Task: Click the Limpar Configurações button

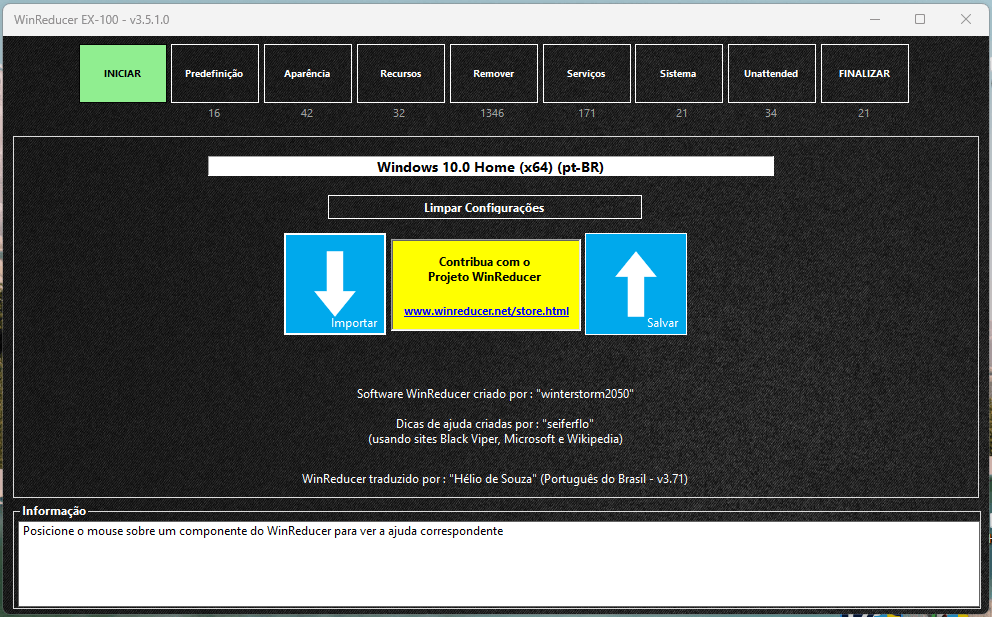Action: tap(485, 208)
